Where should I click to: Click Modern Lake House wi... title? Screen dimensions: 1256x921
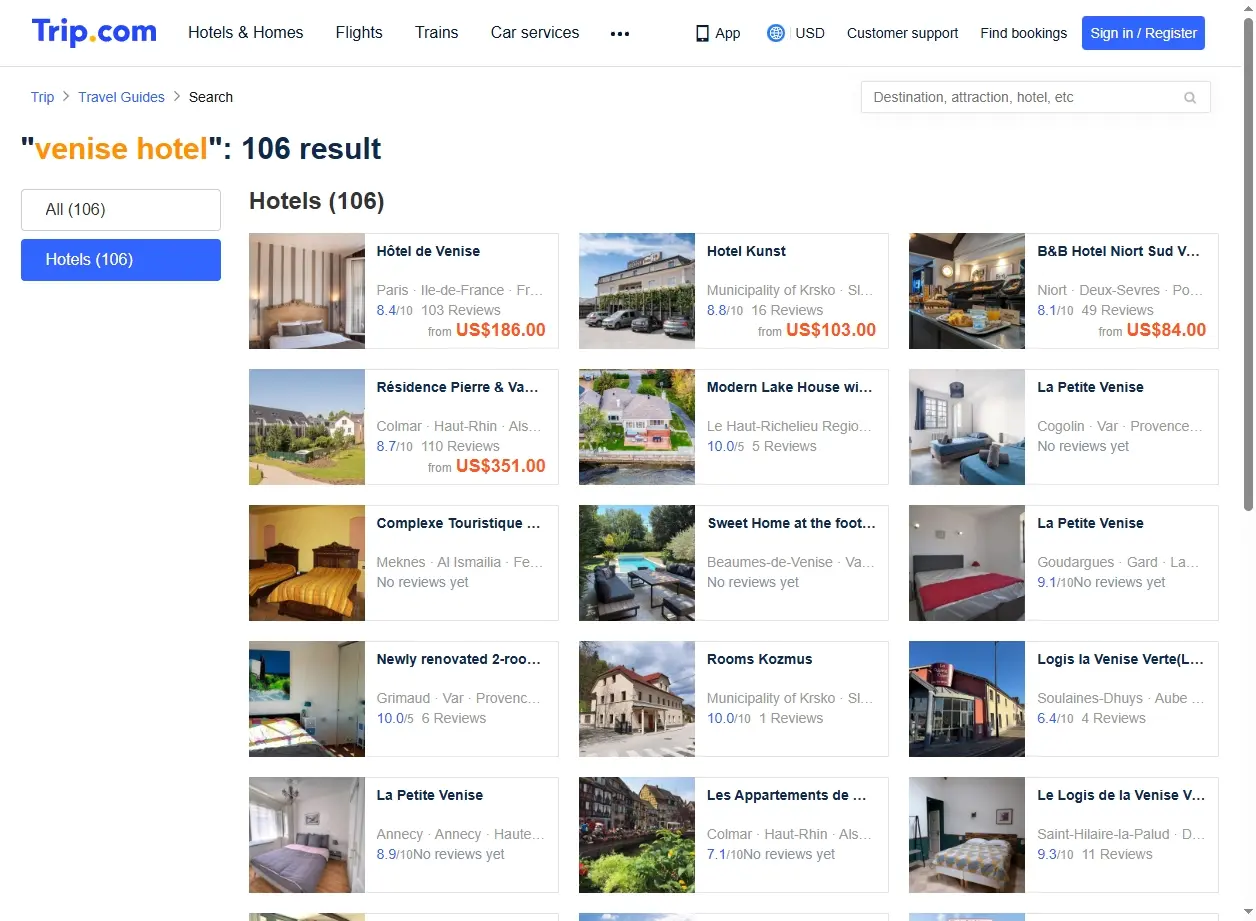[789, 387]
